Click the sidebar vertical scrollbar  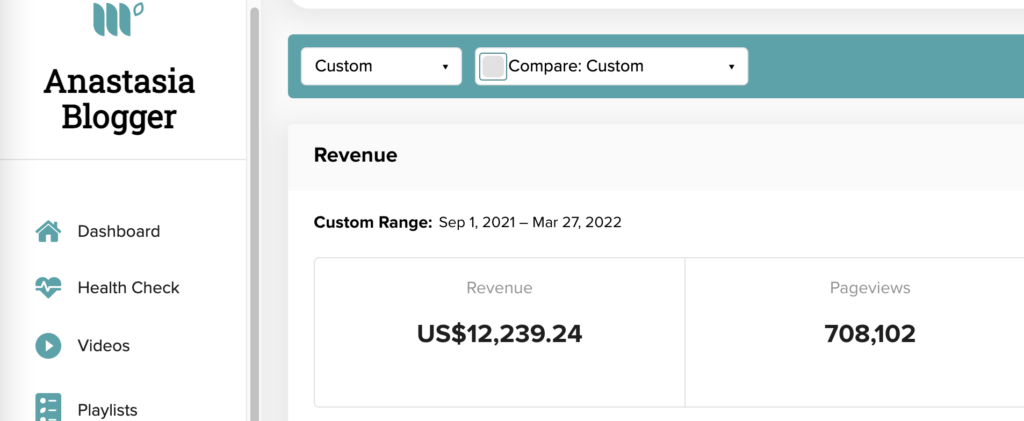tap(254, 214)
